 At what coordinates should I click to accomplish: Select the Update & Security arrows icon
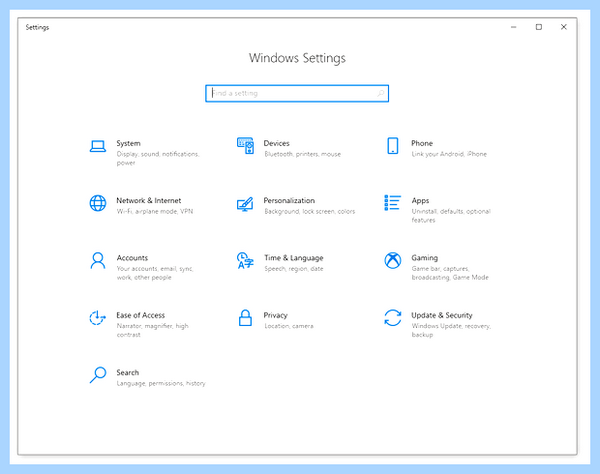(x=393, y=318)
